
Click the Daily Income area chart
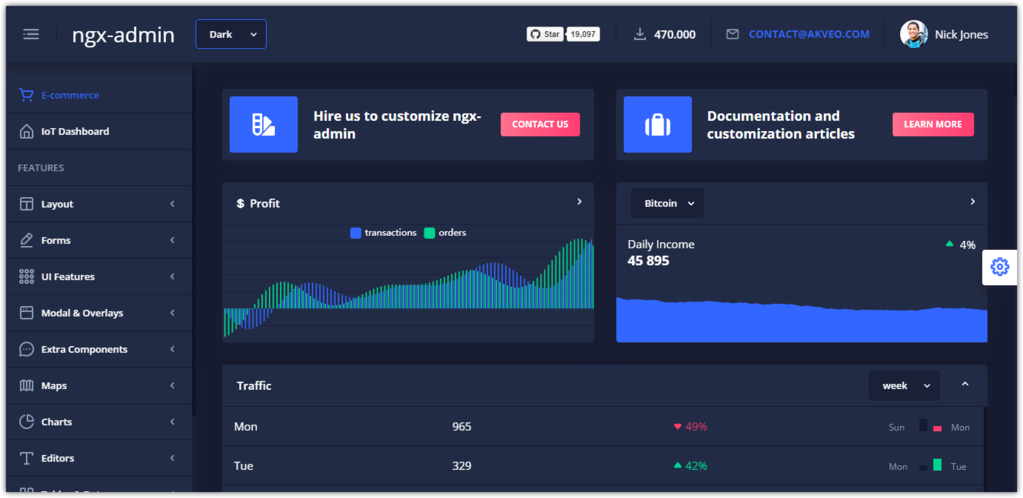(802, 320)
